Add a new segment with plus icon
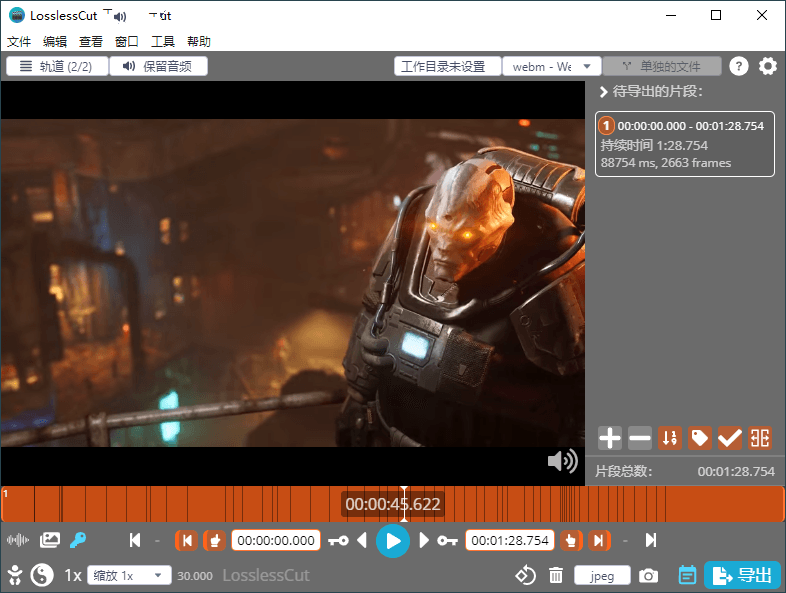786x593 pixels. [x=610, y=438]
